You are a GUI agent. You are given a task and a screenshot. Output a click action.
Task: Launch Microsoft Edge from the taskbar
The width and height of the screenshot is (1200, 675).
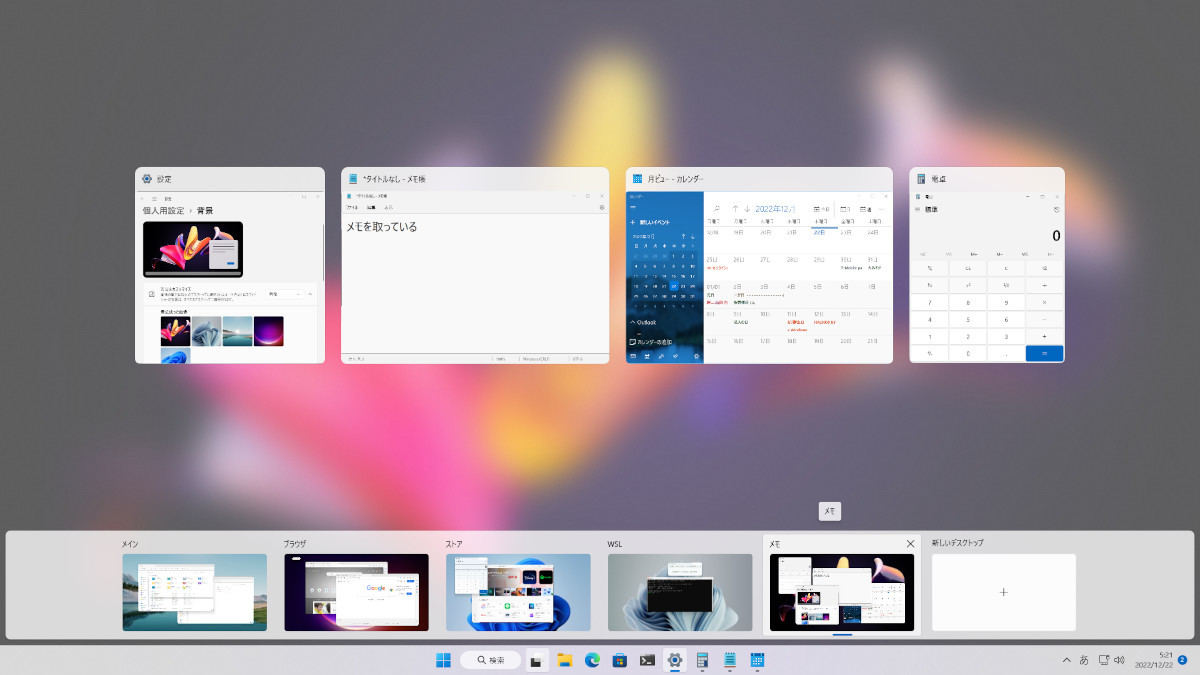[592, 660]
